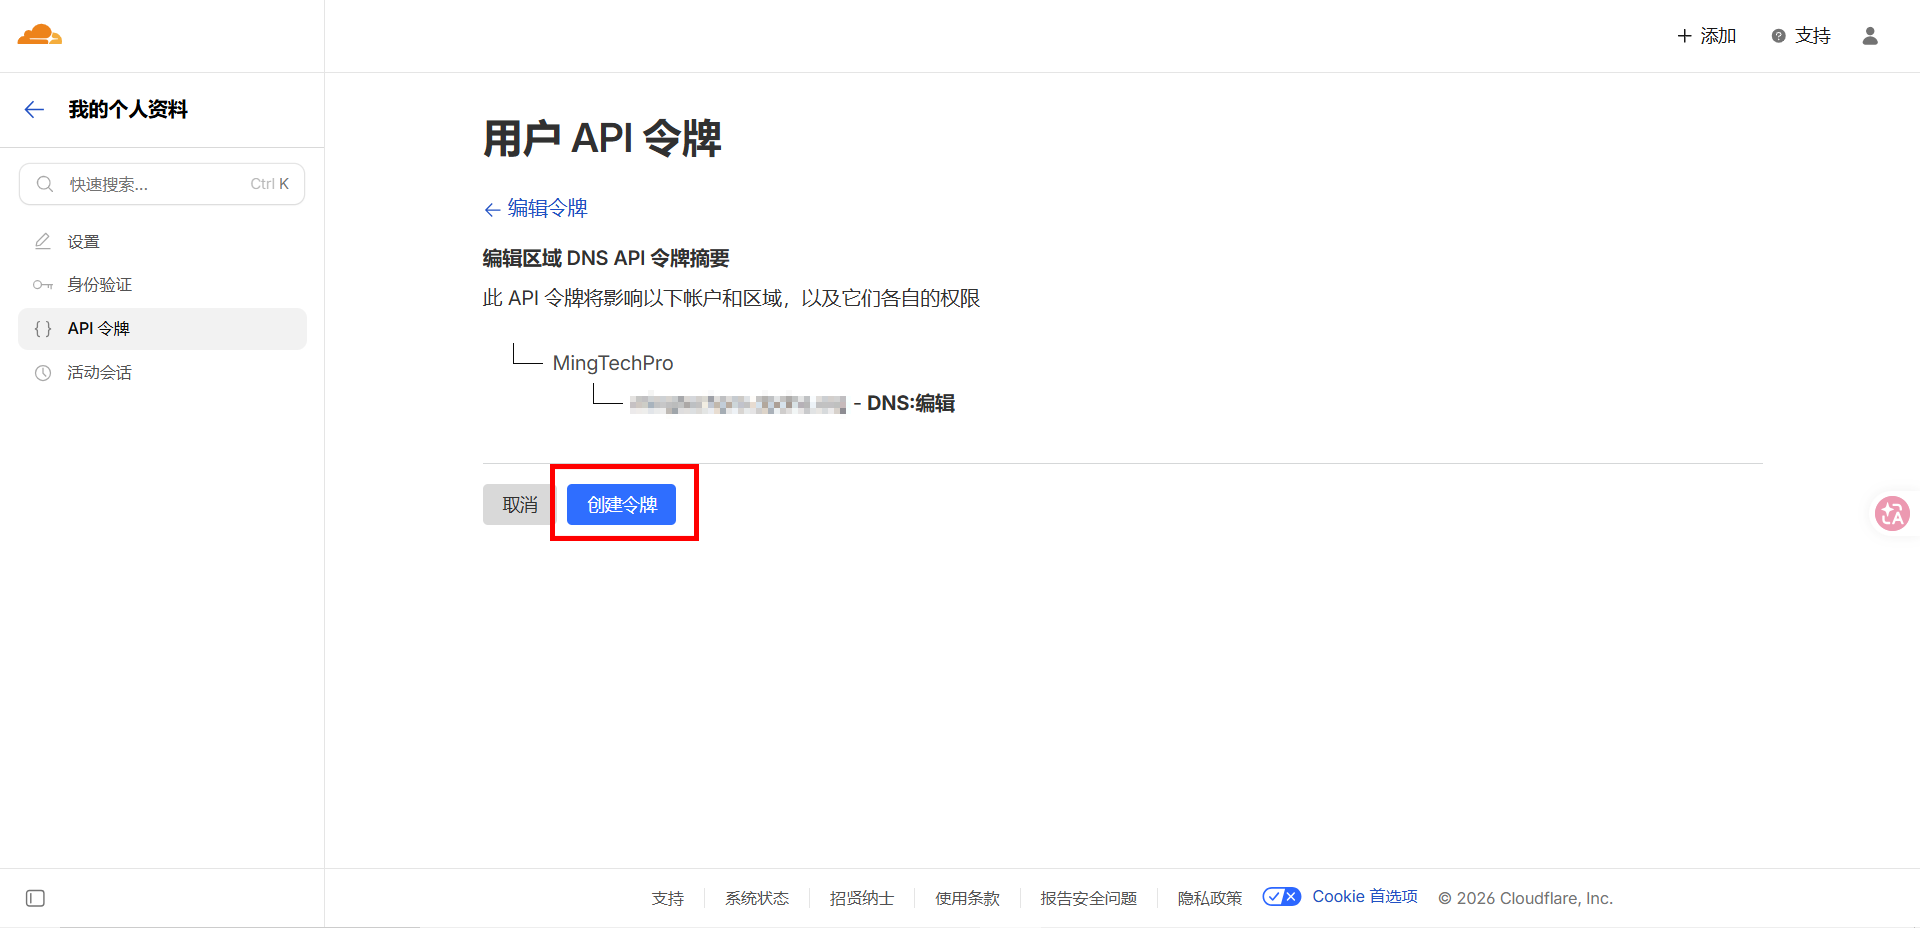This screenshot has height=928, width=1920.
Task: Click the key icon beside 身份验证
Action: pos(43,285)
